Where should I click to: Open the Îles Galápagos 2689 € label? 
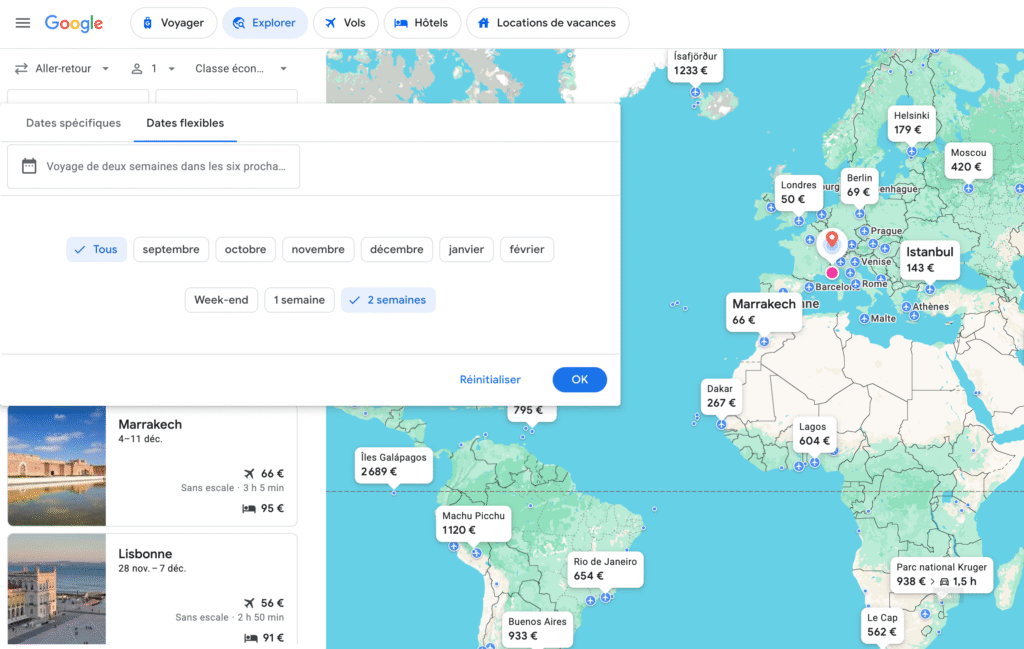(393, 464)
